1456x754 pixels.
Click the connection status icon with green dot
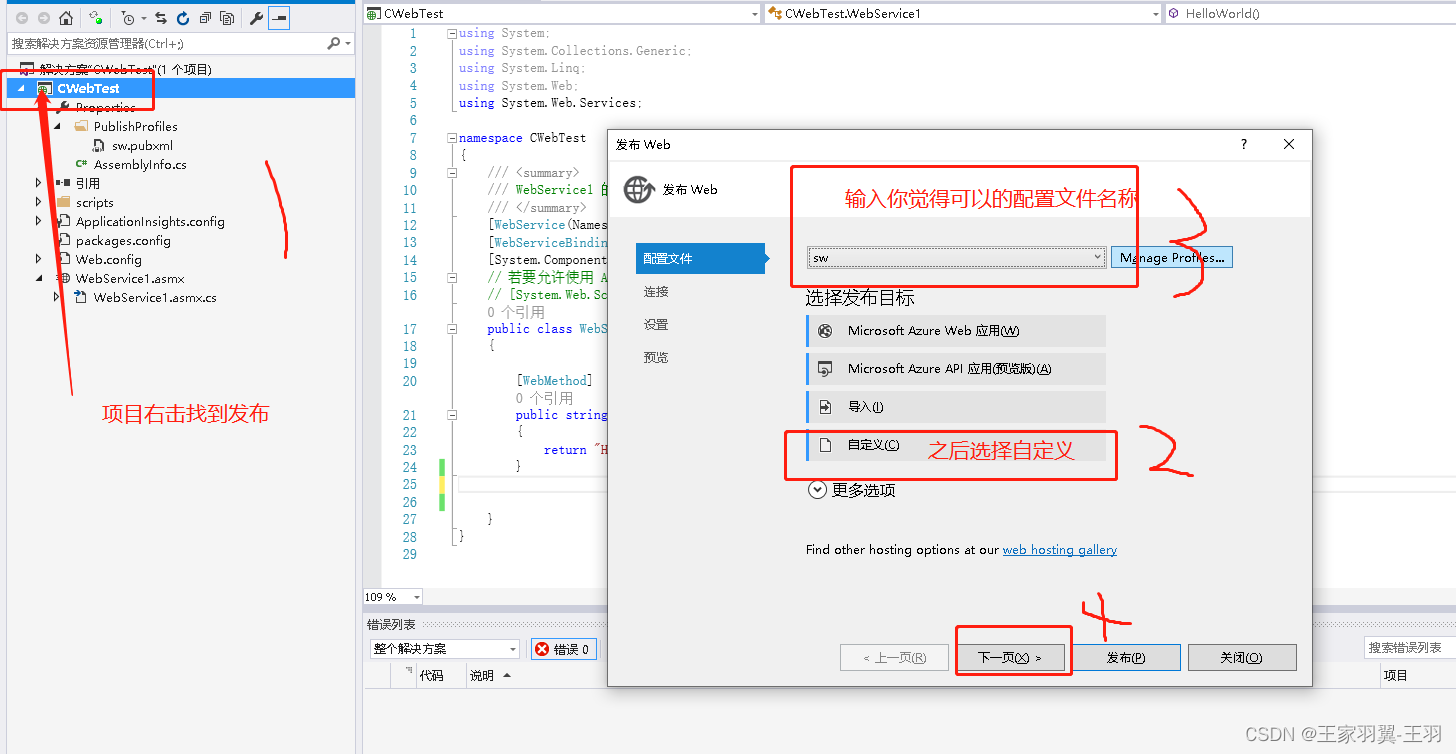[95, 18]
